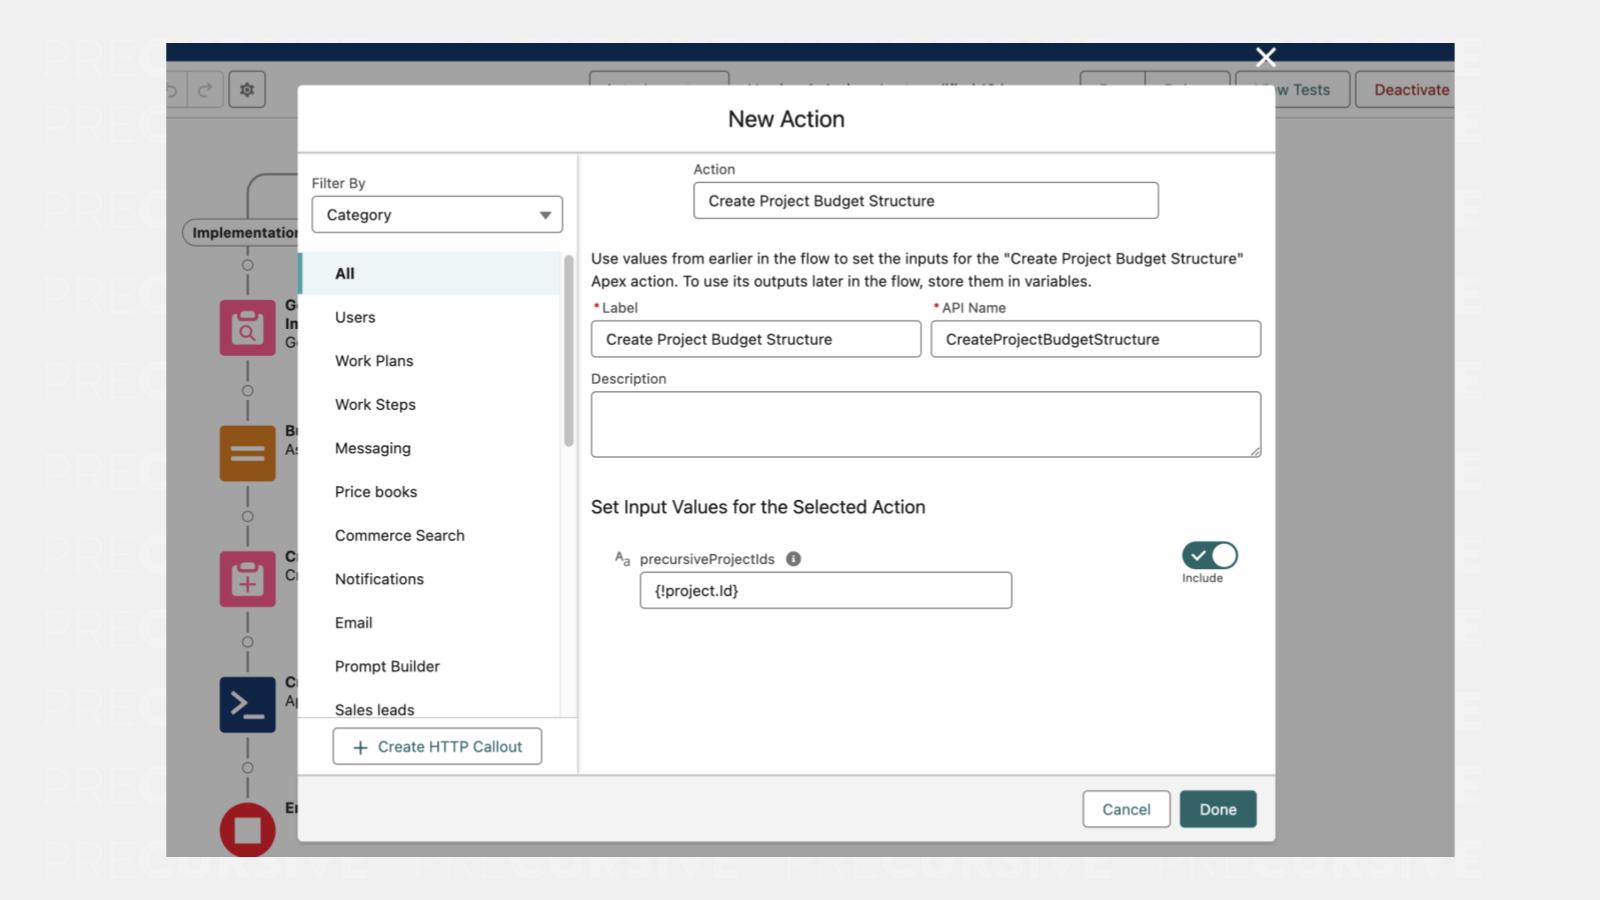Click into the Description text area
This screenshot has height=900, width=1600.
point(925,425)
